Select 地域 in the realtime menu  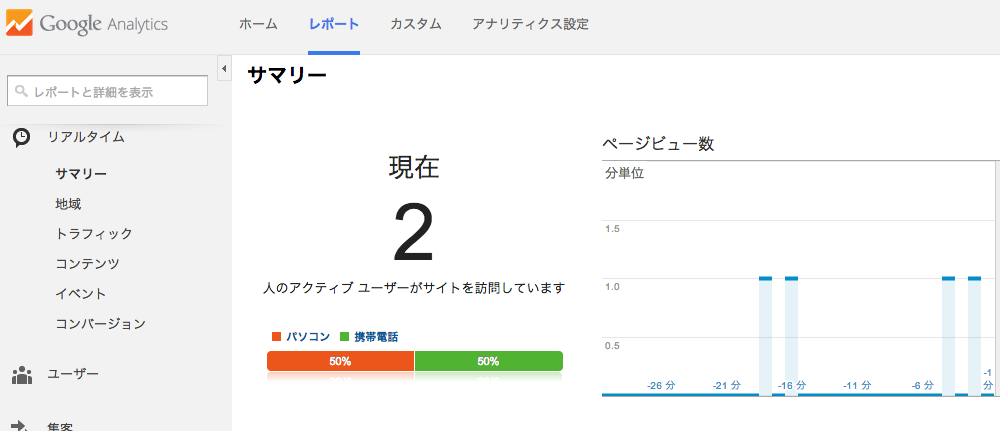point(68,204)
